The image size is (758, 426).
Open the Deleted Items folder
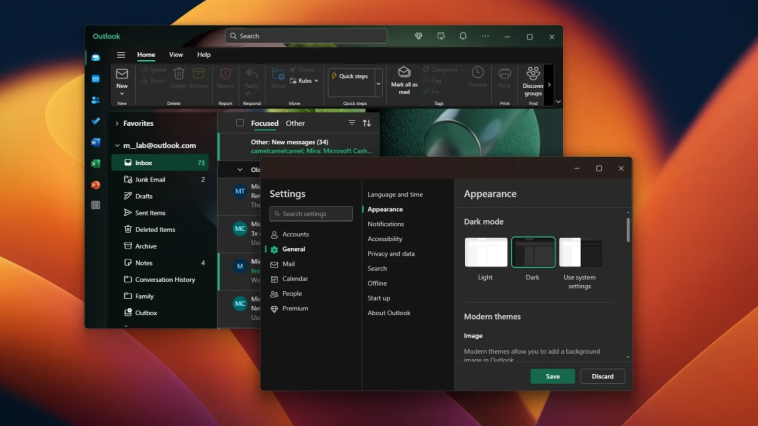160,230
